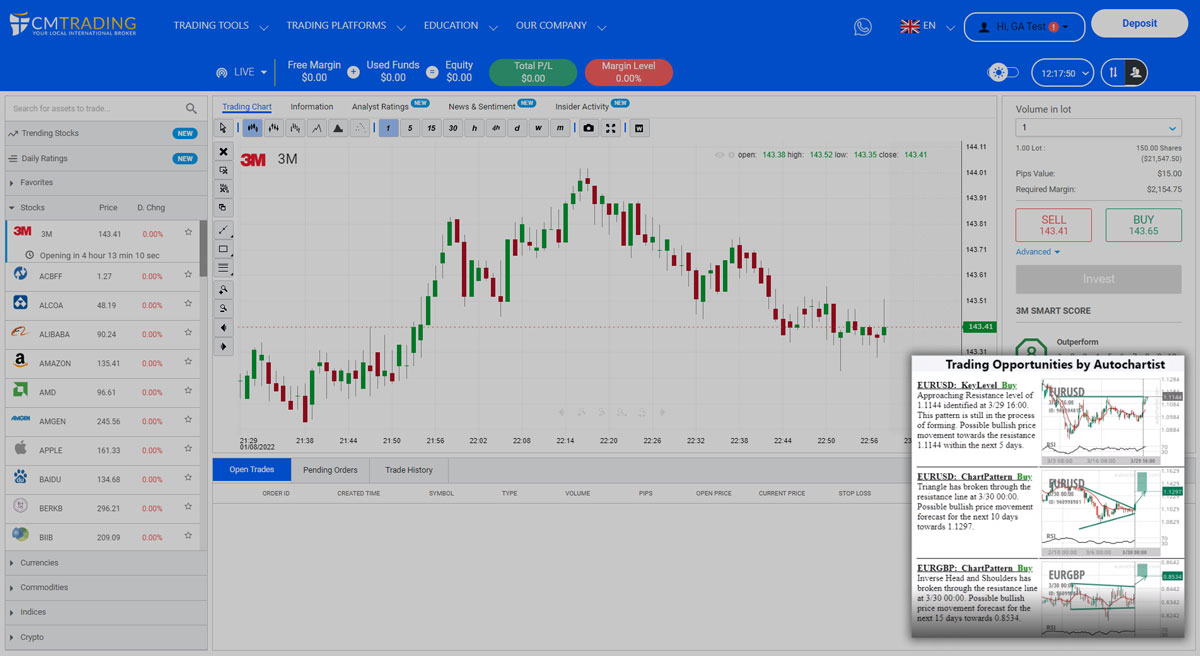This screenshot has height=656, width=1200.
Task: Zoom out on the chart
Action: [224, 308]
